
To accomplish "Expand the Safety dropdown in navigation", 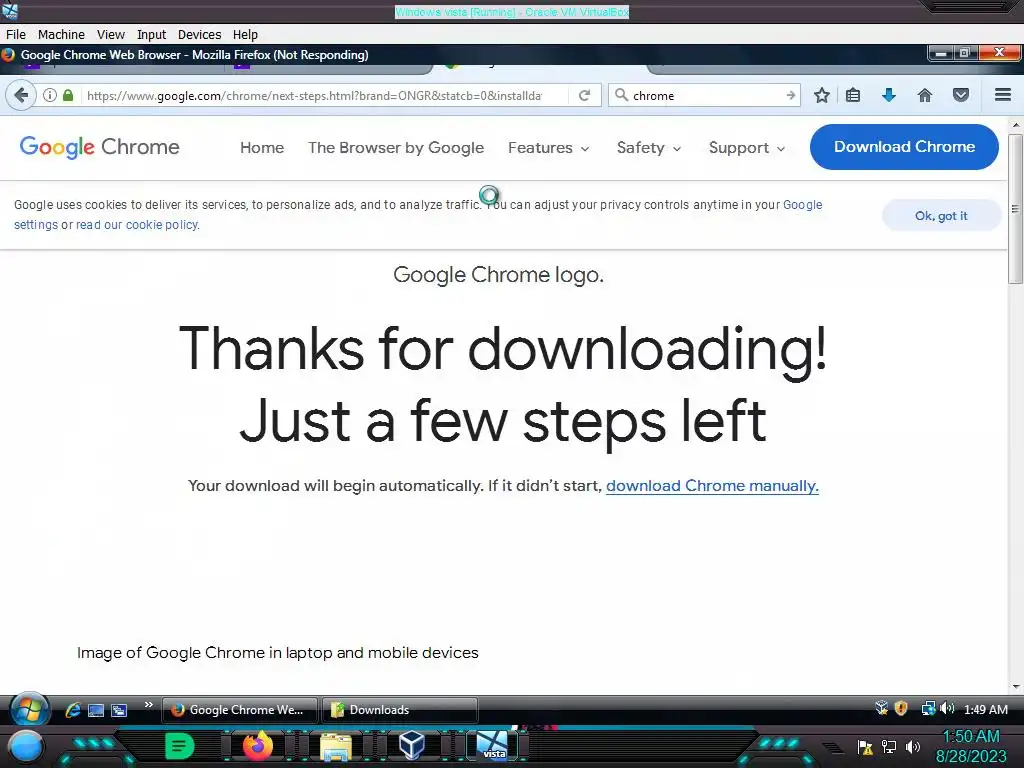I will (x=648, y=148).
